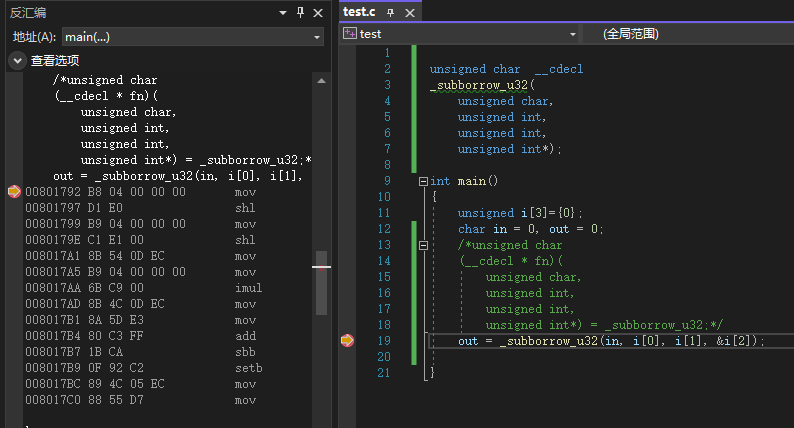Close the 反汇编 disassembly panel
Viewport: 794px width, 428px height.
(319, 13)
